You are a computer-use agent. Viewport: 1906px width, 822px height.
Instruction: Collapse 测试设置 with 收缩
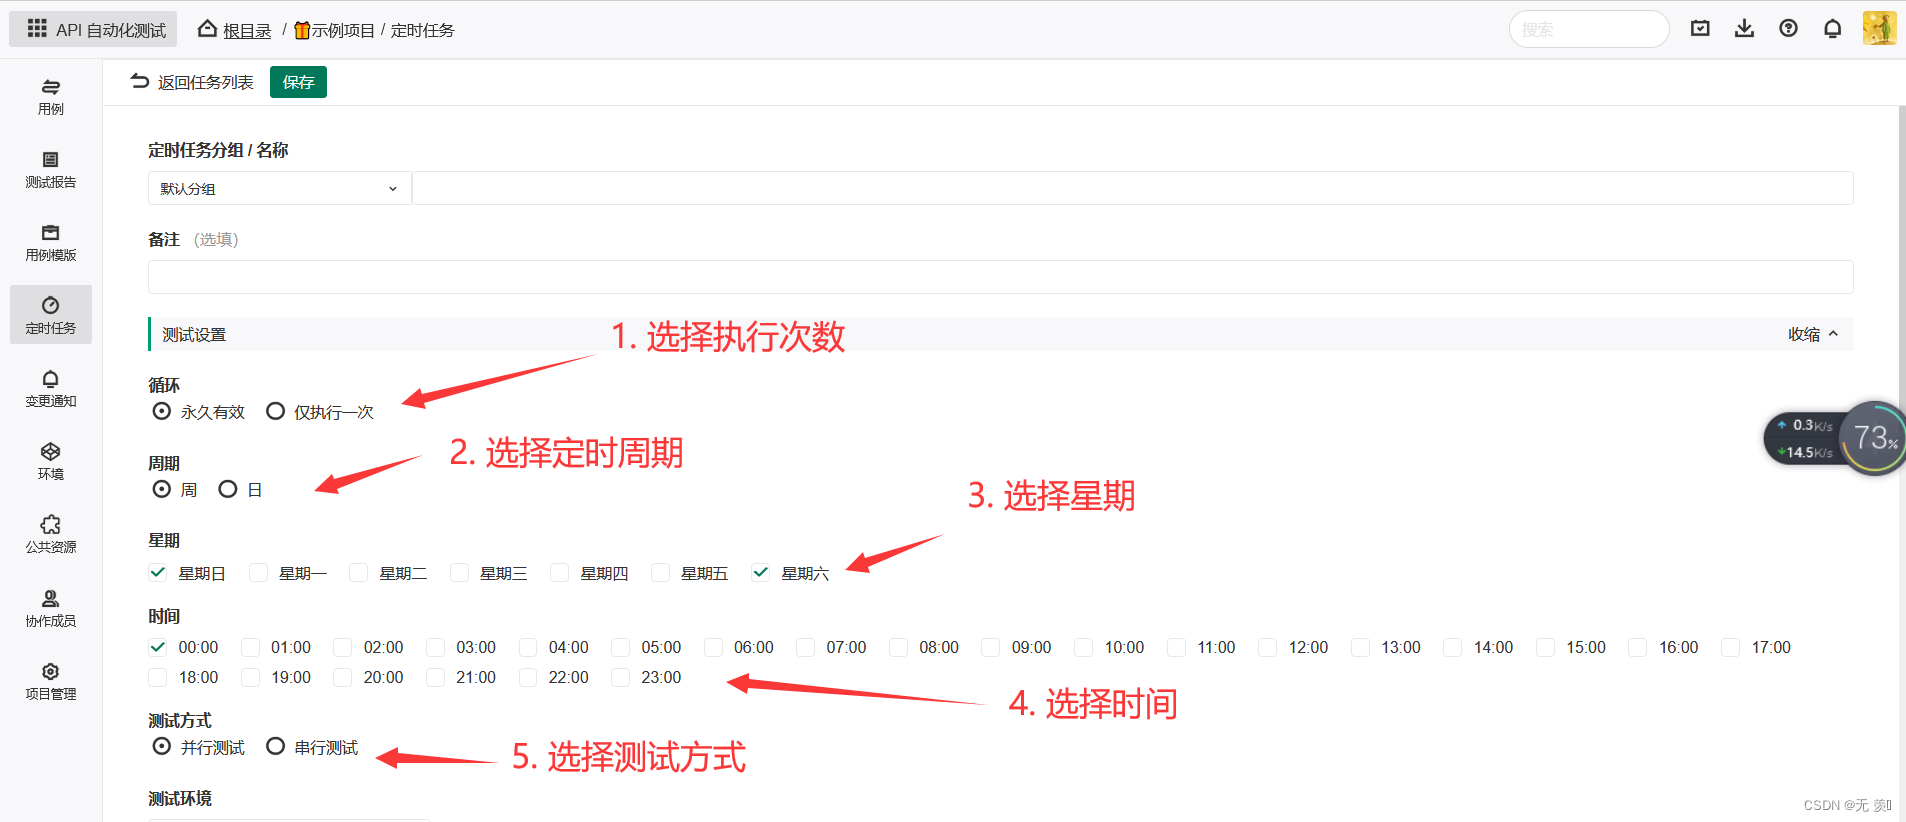coord(1813,334)
